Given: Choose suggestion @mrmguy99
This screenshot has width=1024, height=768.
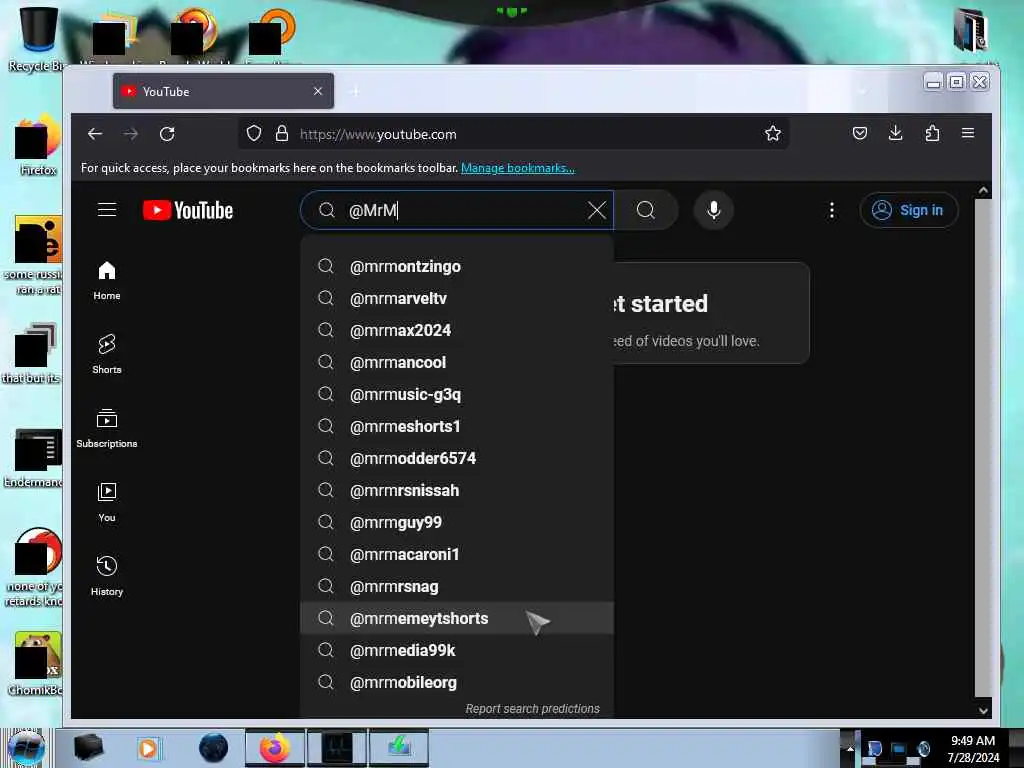Looking at the screenshot, I should (457, 522).
